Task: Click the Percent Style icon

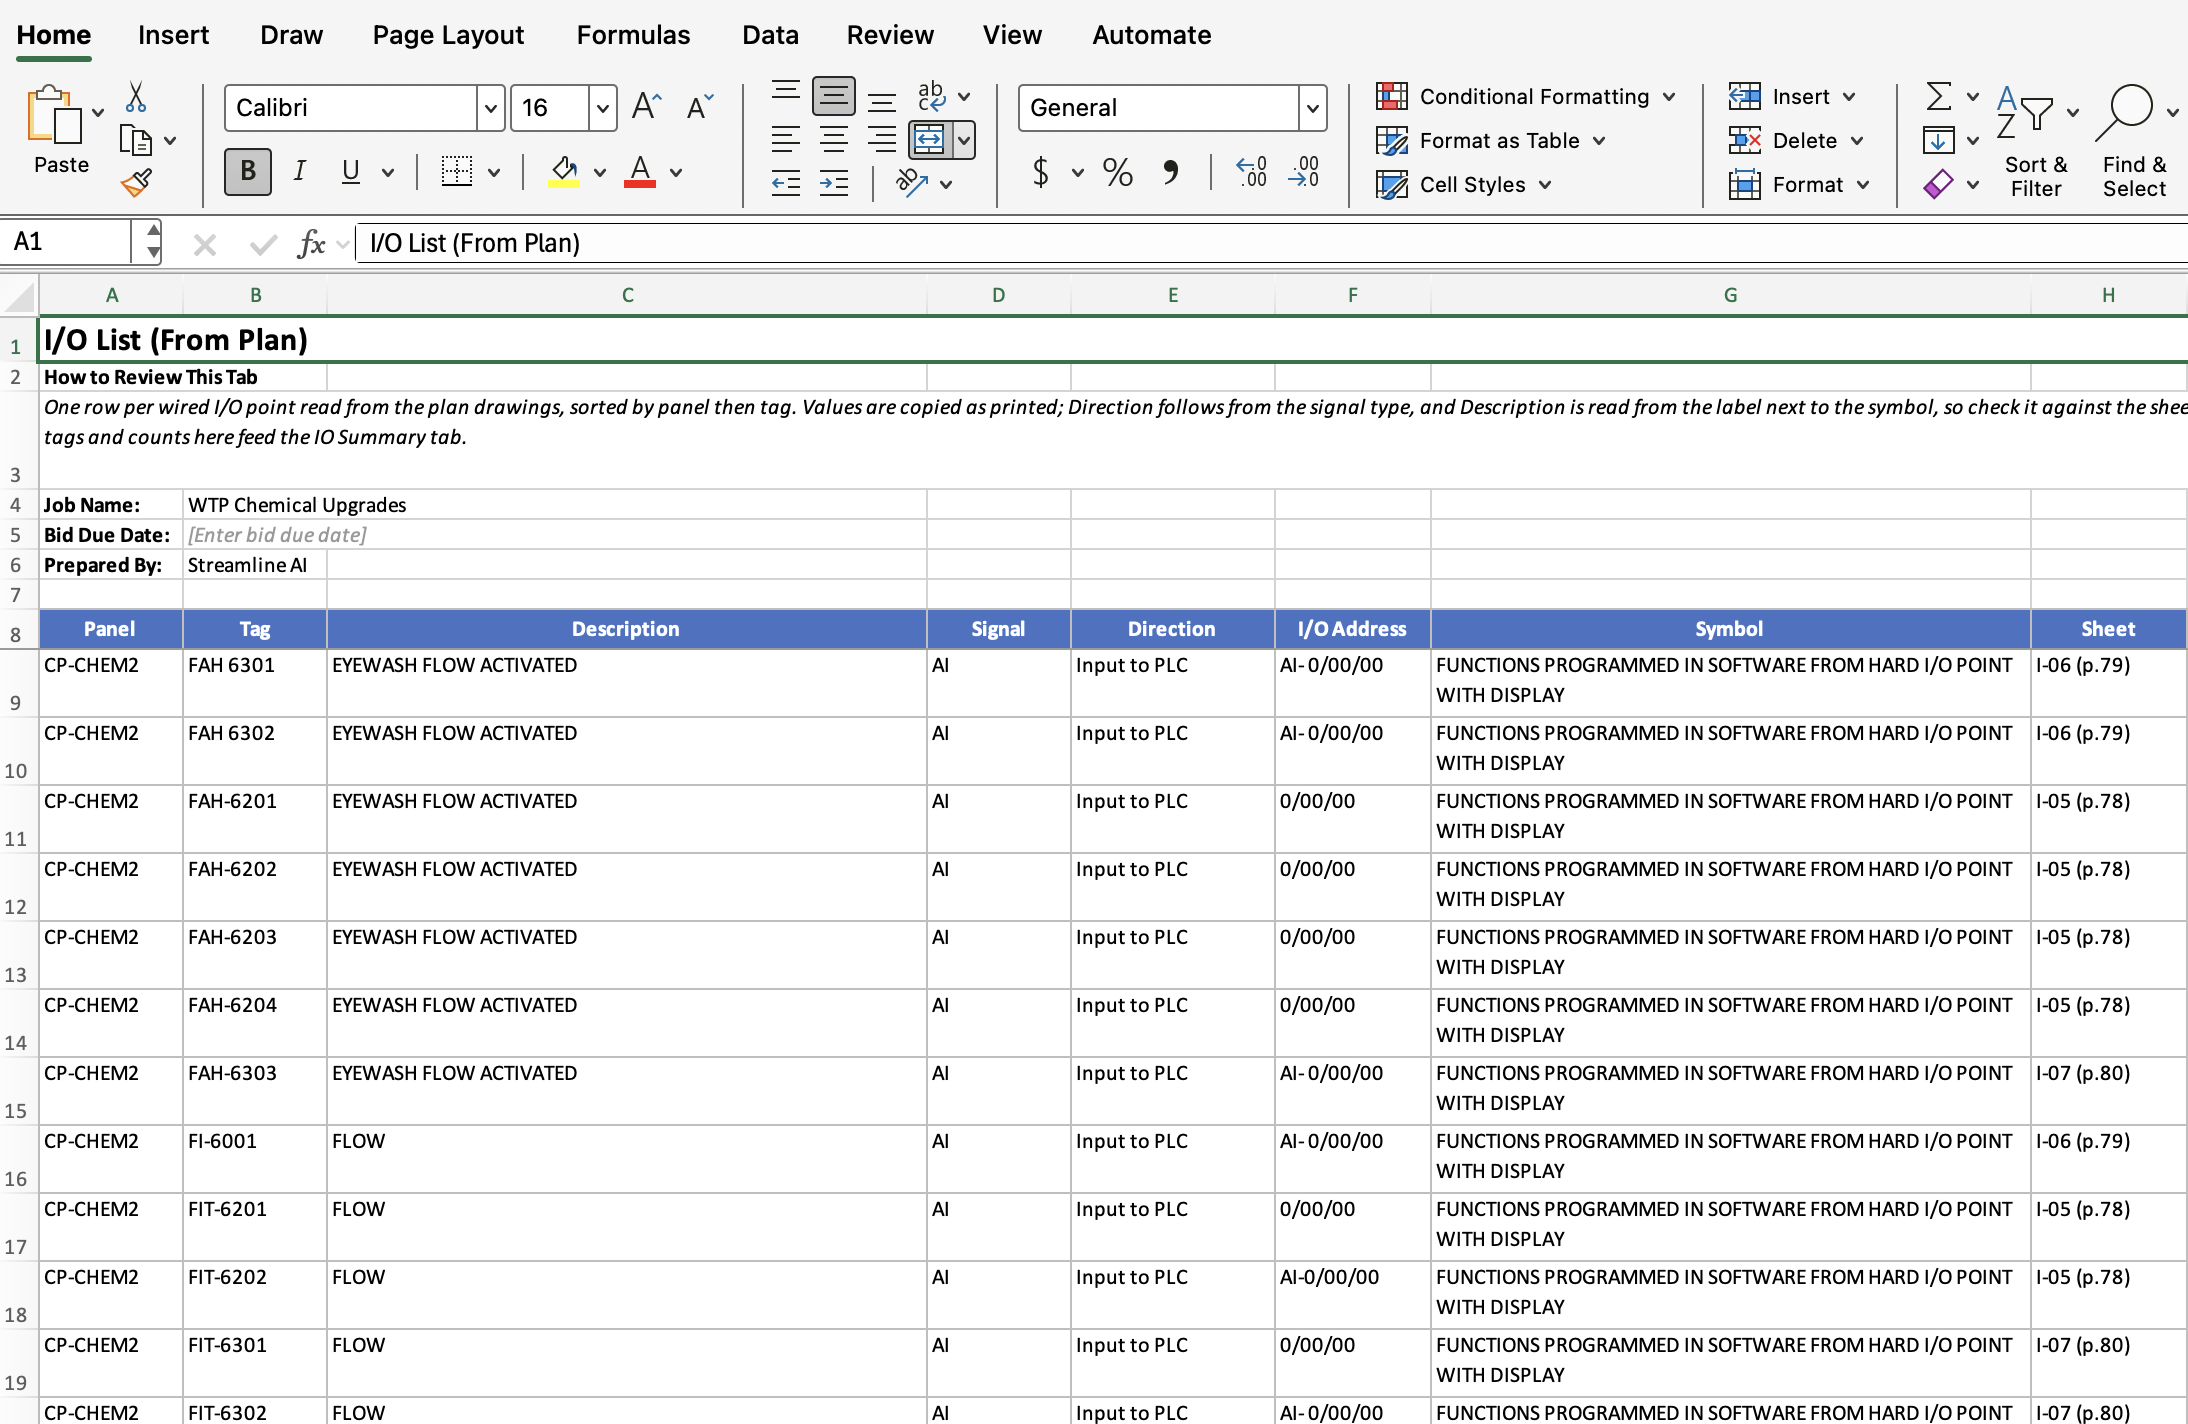Action: [1118, 172]
